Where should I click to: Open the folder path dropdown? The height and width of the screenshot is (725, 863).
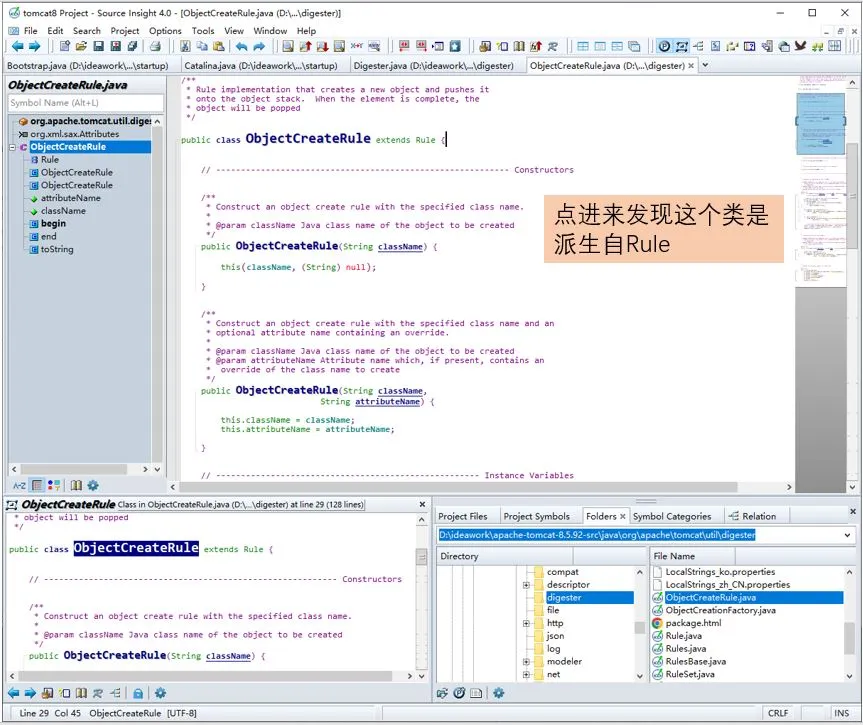[x=847, y=535]
